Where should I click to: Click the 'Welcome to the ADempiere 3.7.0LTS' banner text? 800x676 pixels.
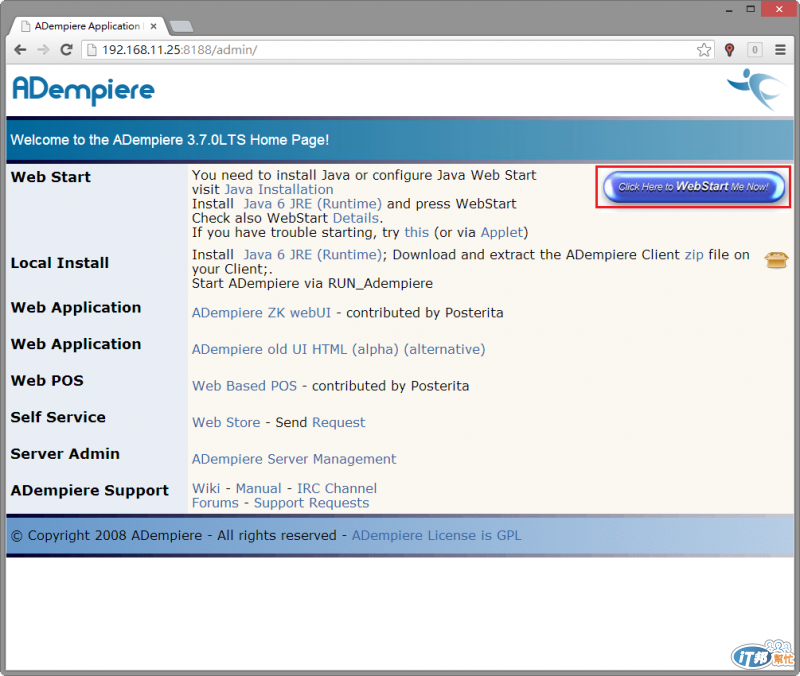click(170, 140)
